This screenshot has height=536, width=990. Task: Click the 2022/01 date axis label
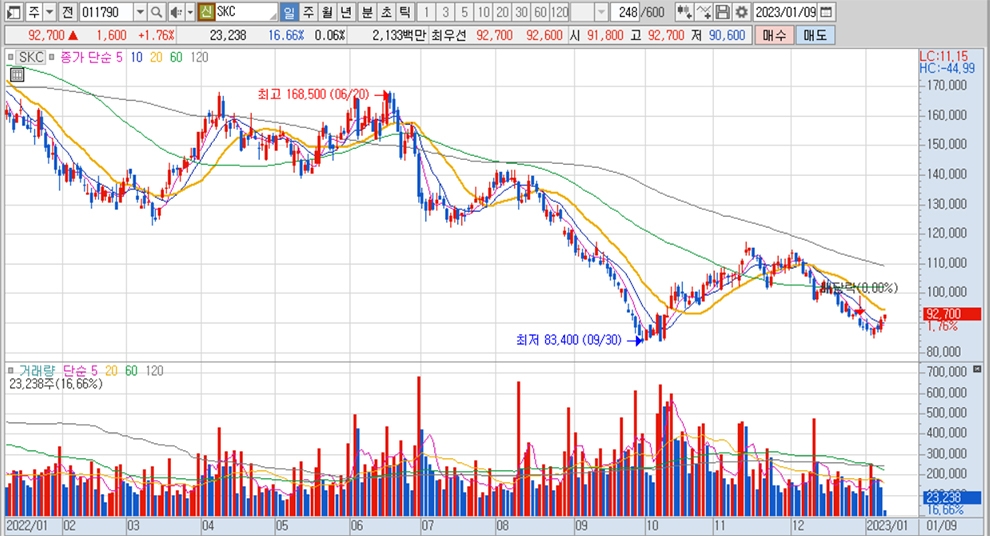(x=27, y=525)
